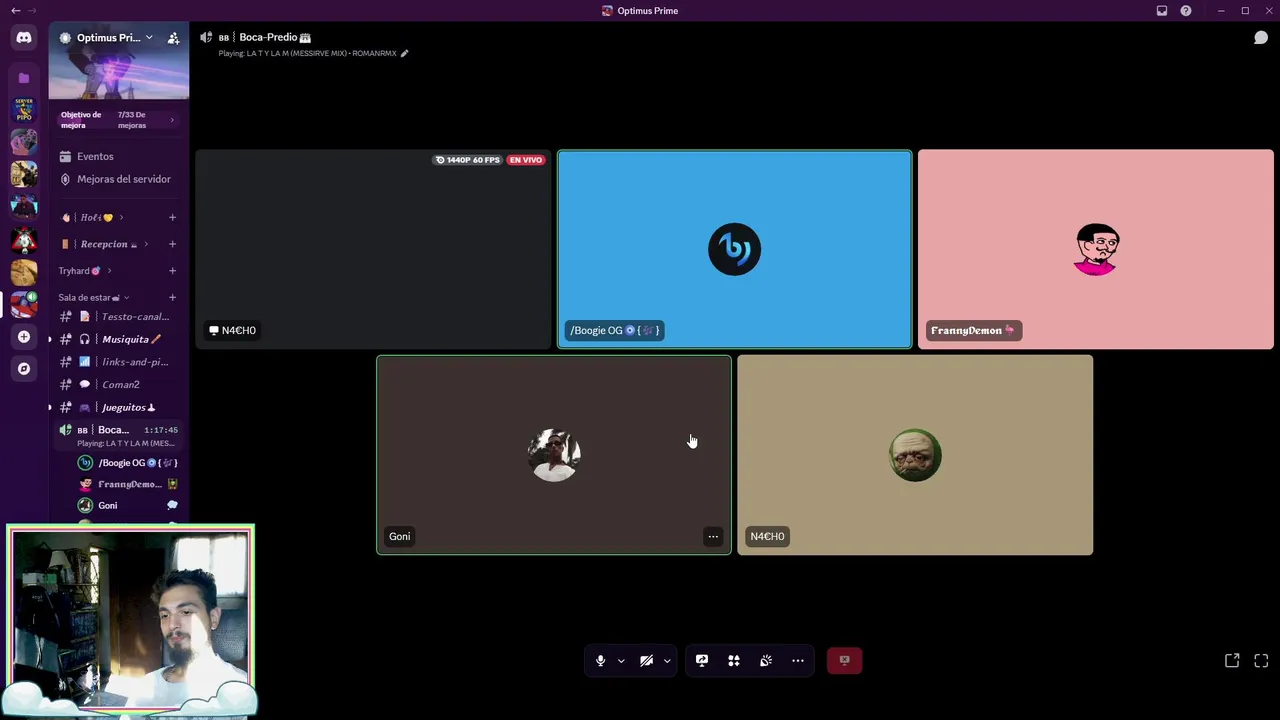Open Discord home direct messages
1280x720 pixels.
24,38
